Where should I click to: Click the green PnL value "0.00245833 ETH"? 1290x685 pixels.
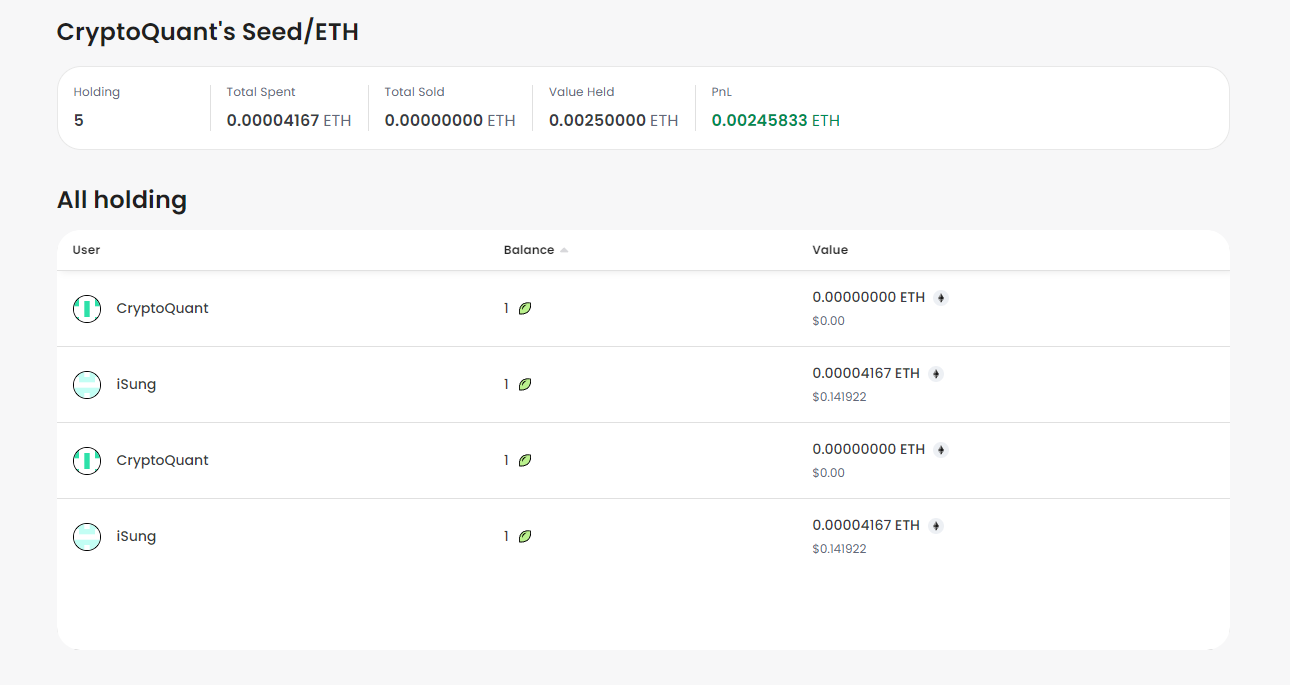pos(776,121)
